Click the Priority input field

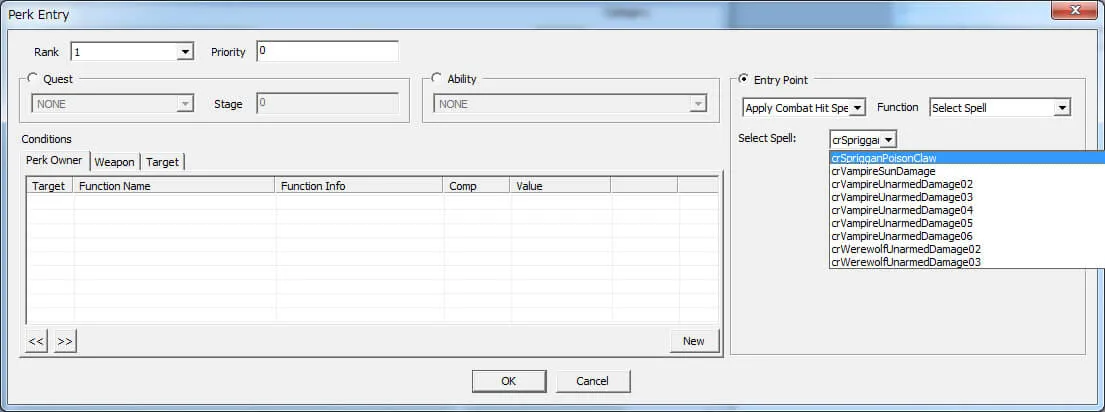327,51
